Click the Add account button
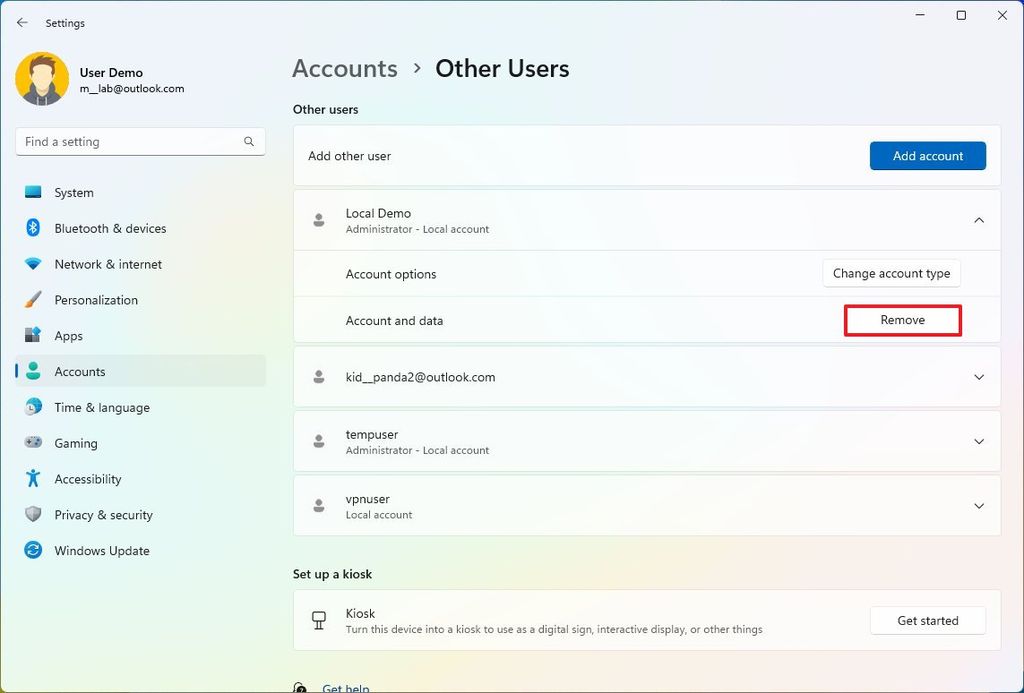1024x693 pixels. pos(927,155)
